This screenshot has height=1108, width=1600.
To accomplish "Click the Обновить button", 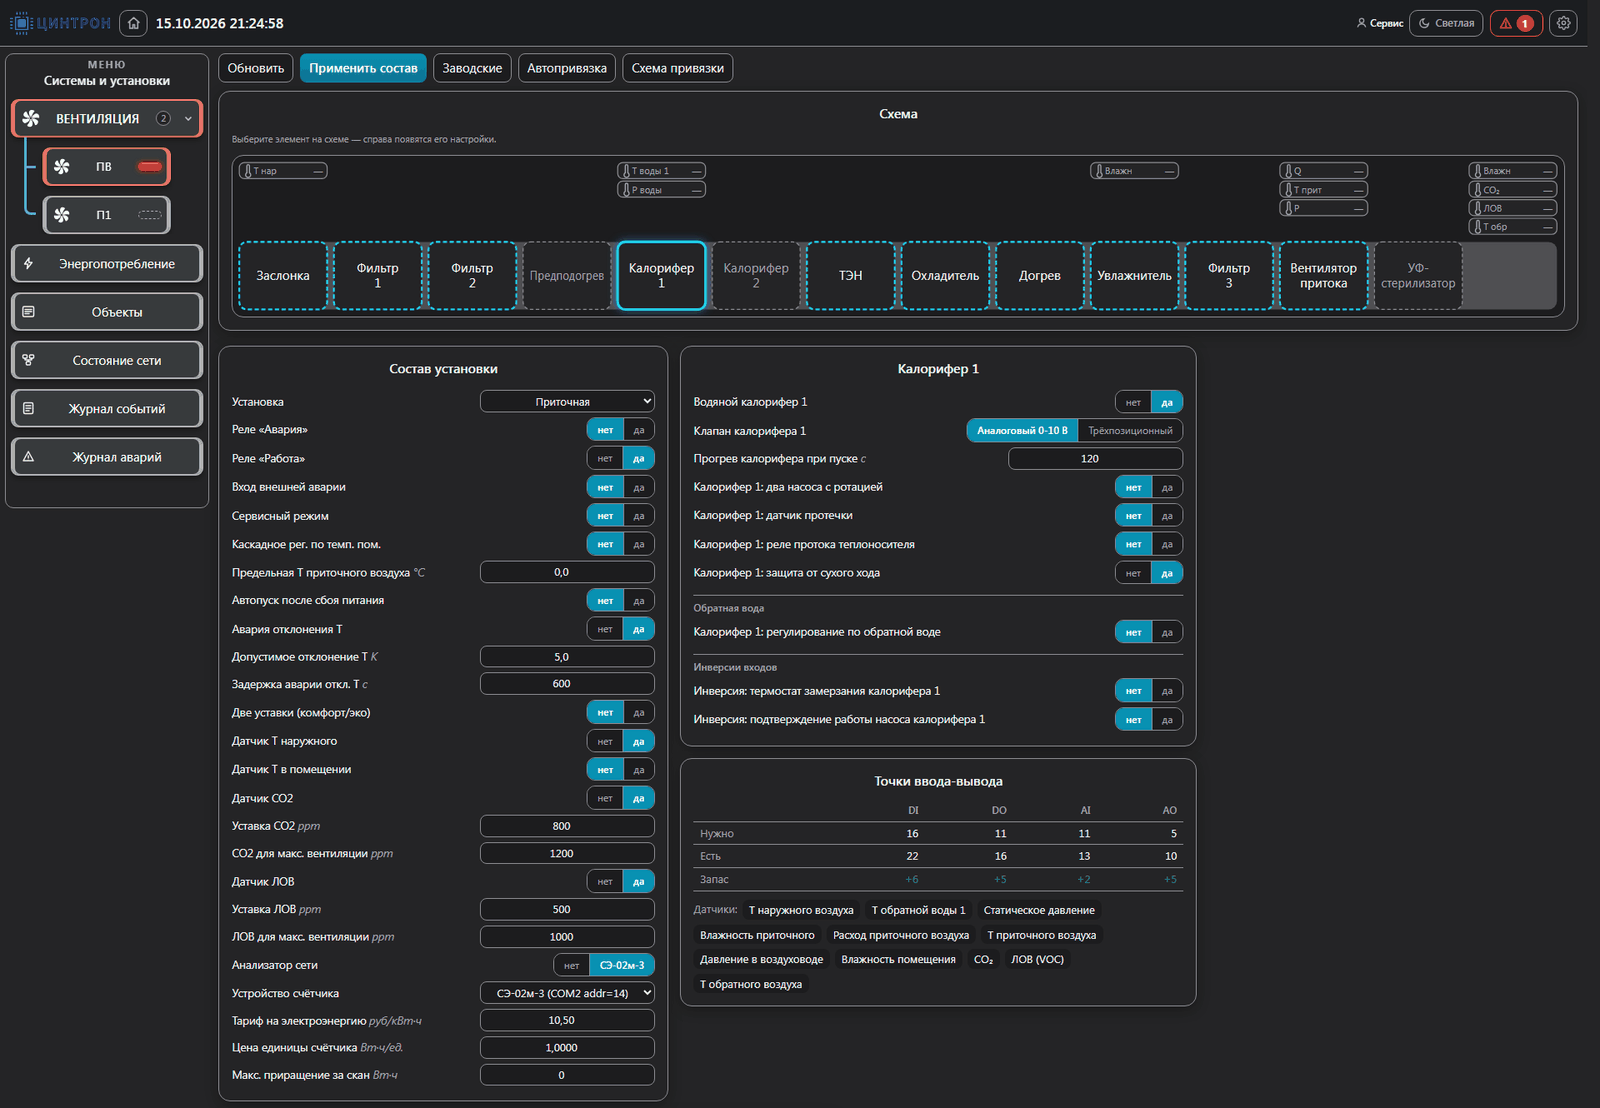I will tap(256, 68).
